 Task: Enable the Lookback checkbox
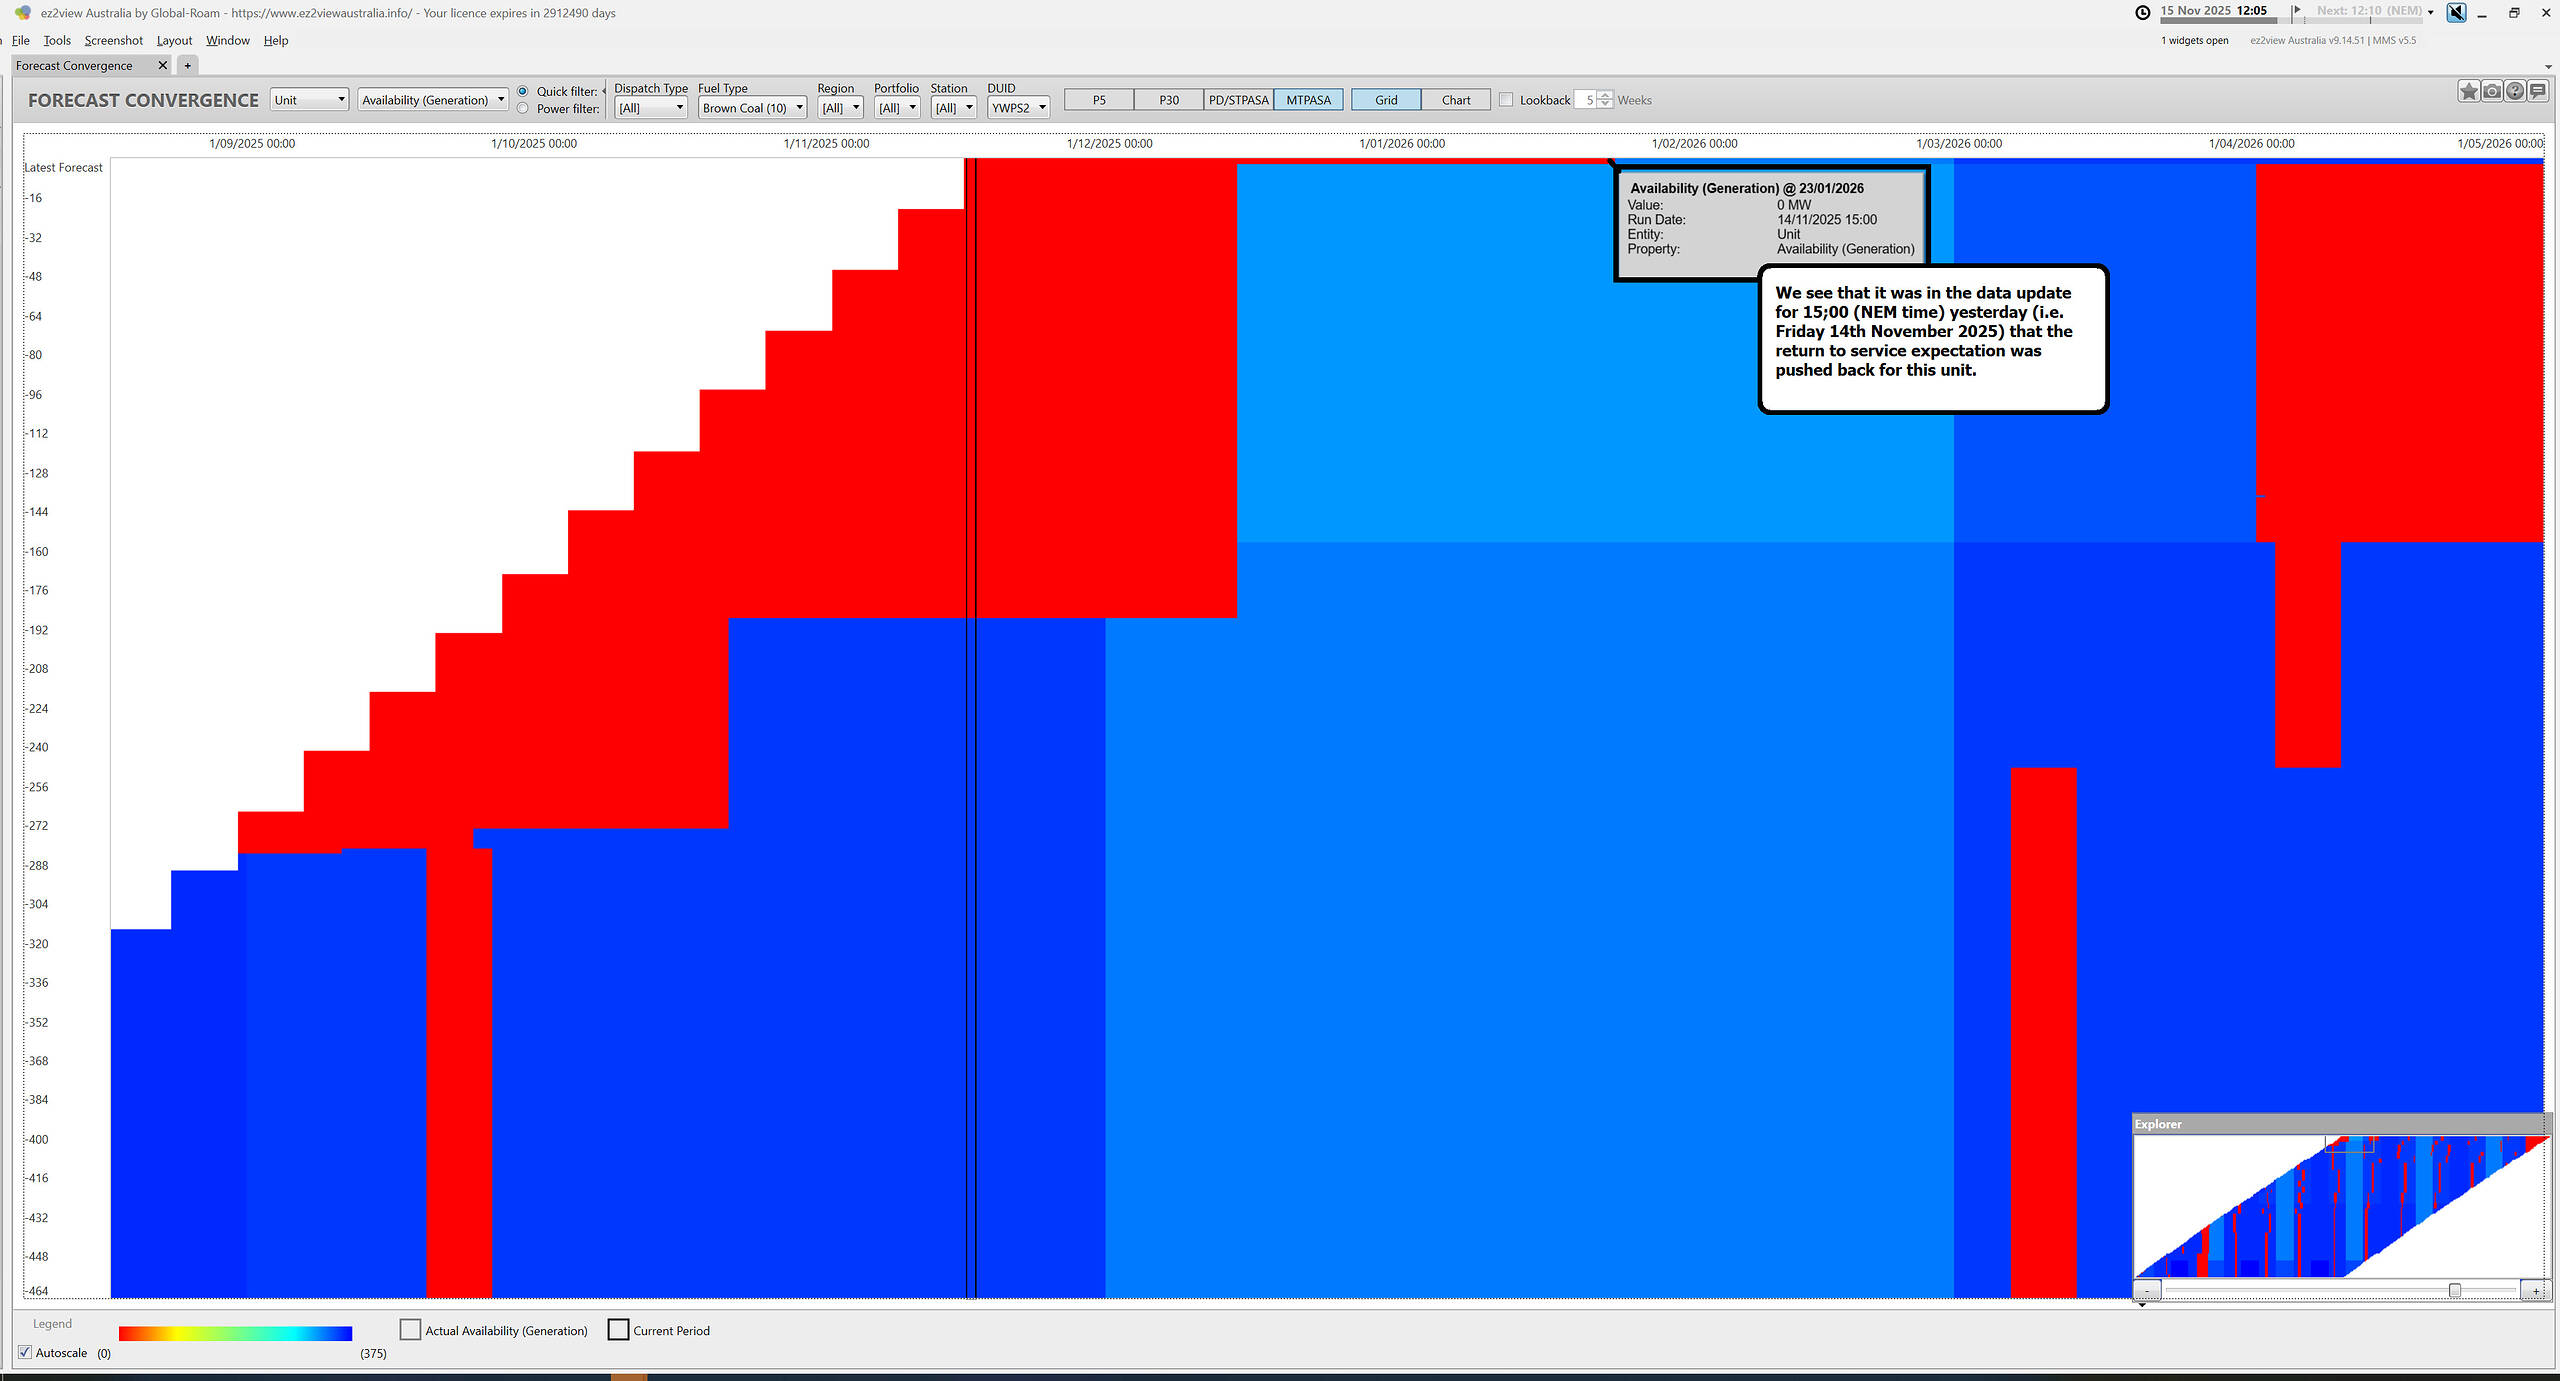click(x=1506, y=100)
